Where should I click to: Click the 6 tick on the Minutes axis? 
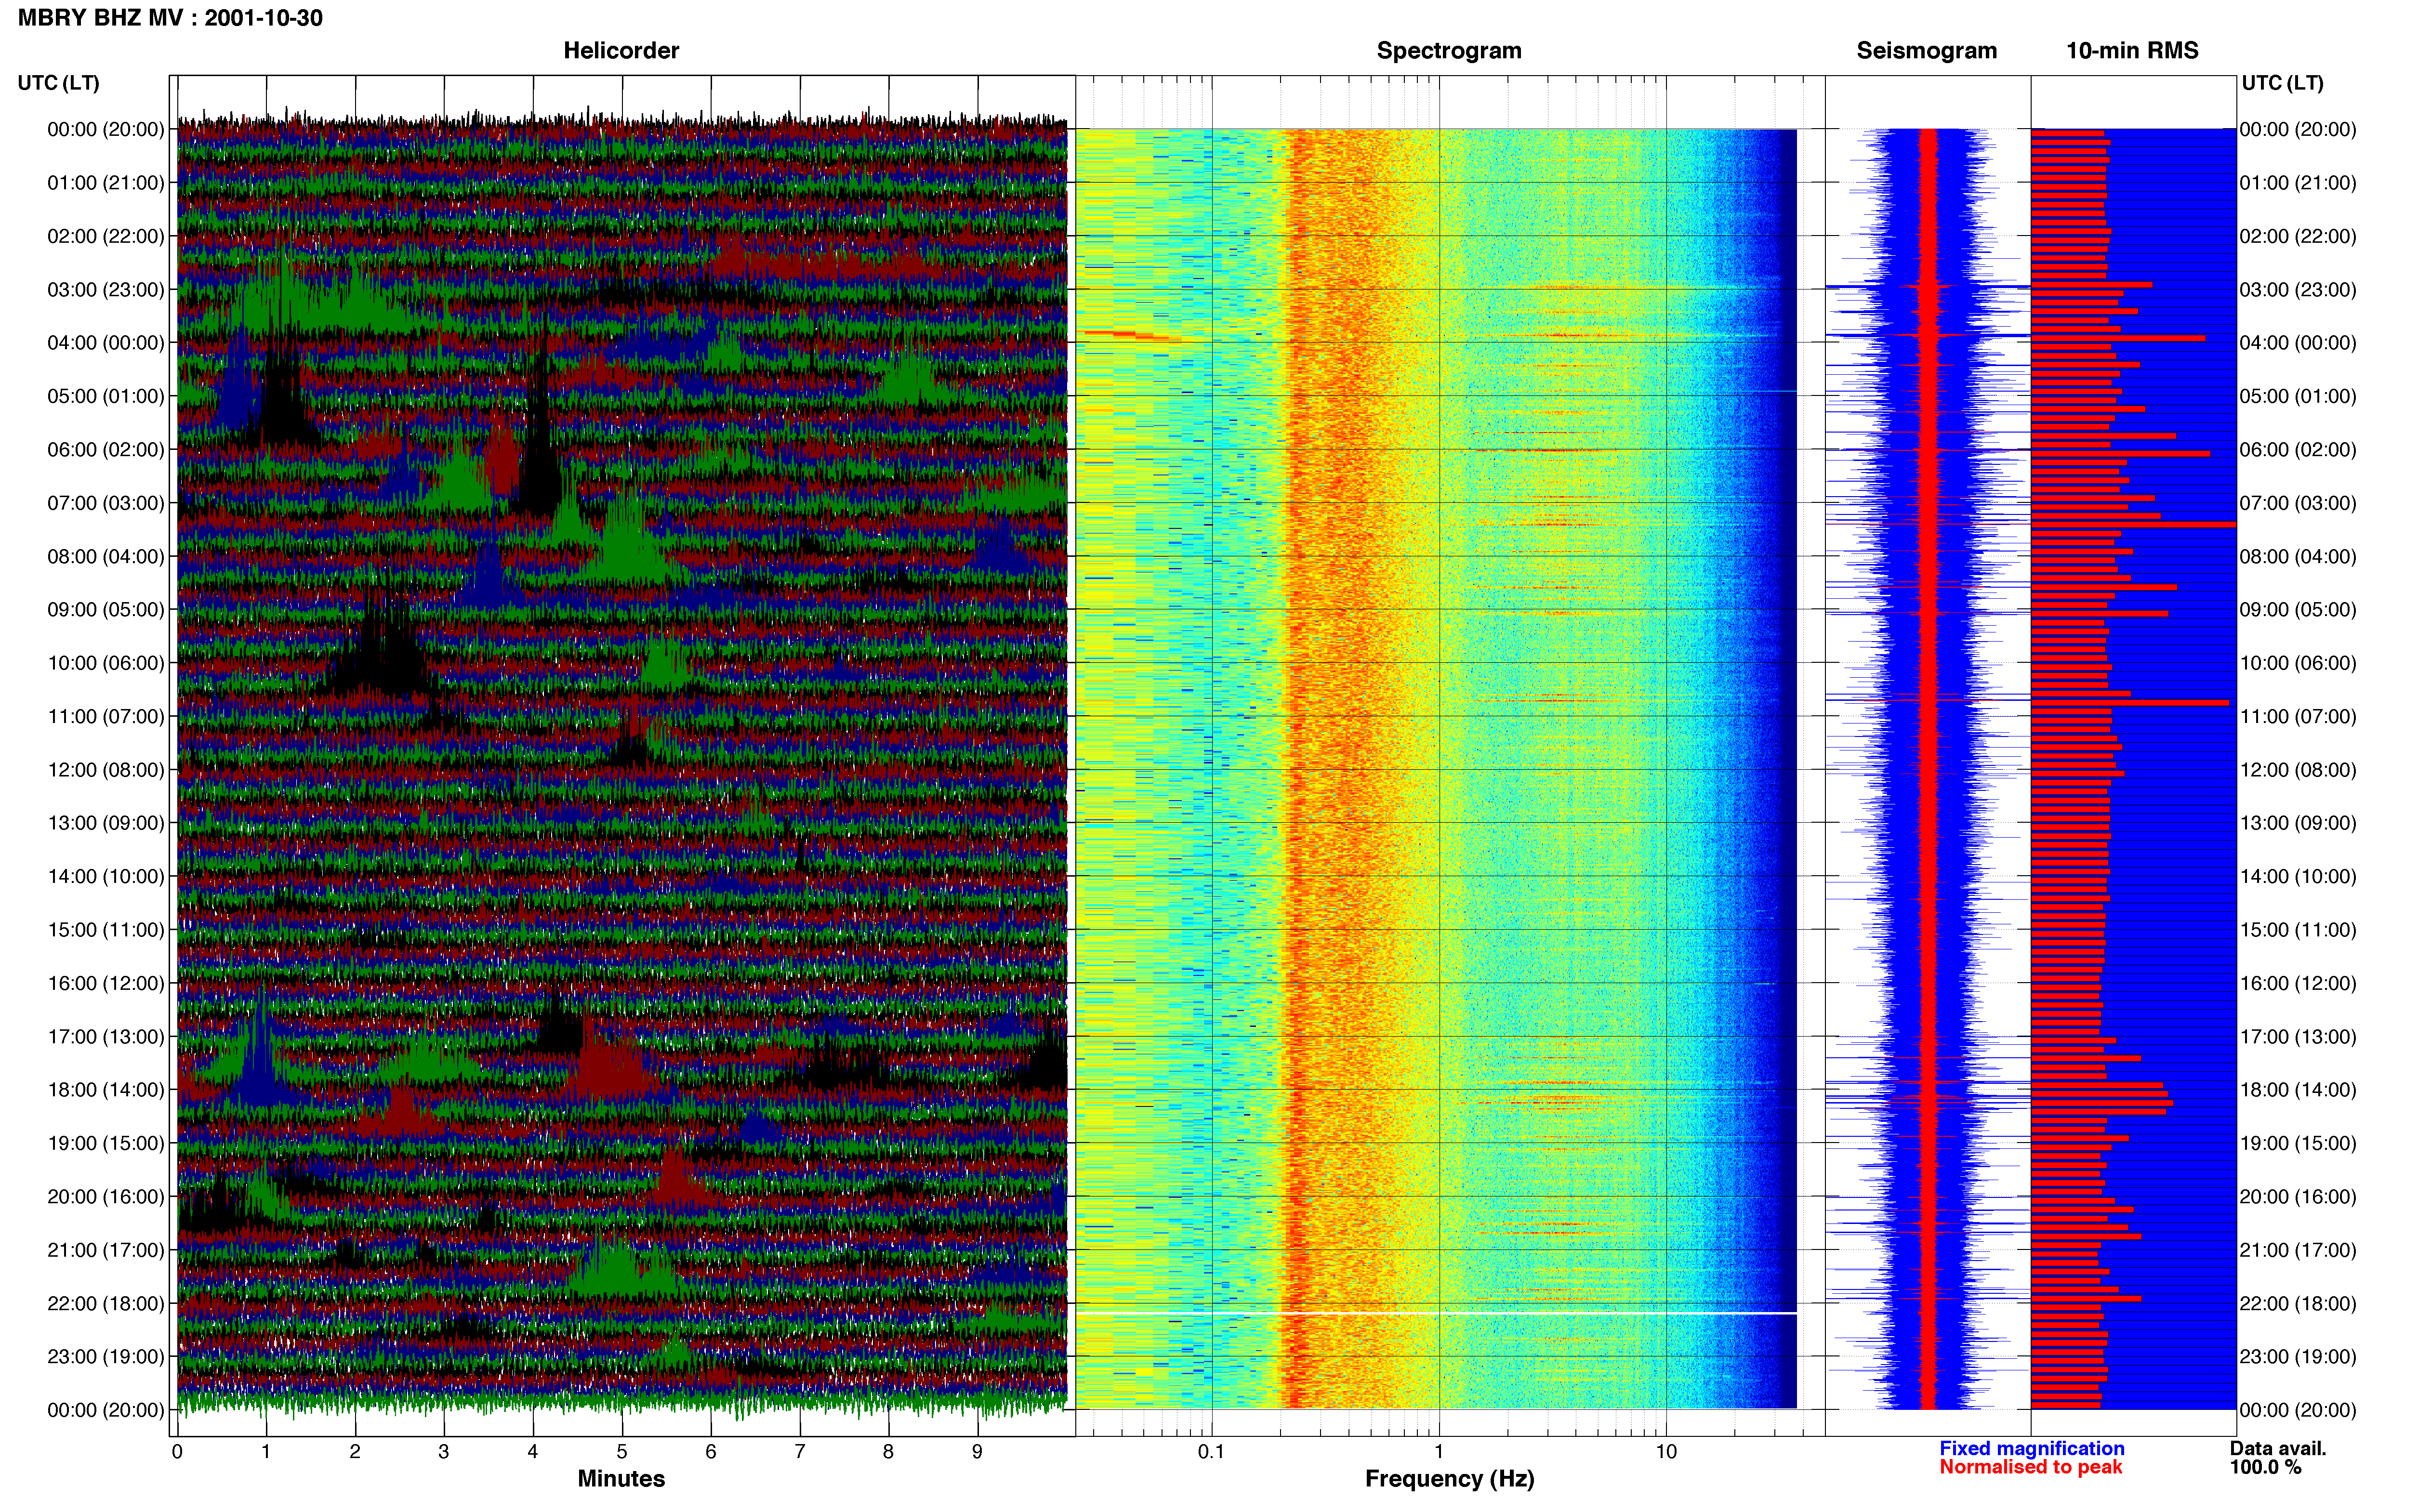pyautogui.click(x=711, y=1451)
